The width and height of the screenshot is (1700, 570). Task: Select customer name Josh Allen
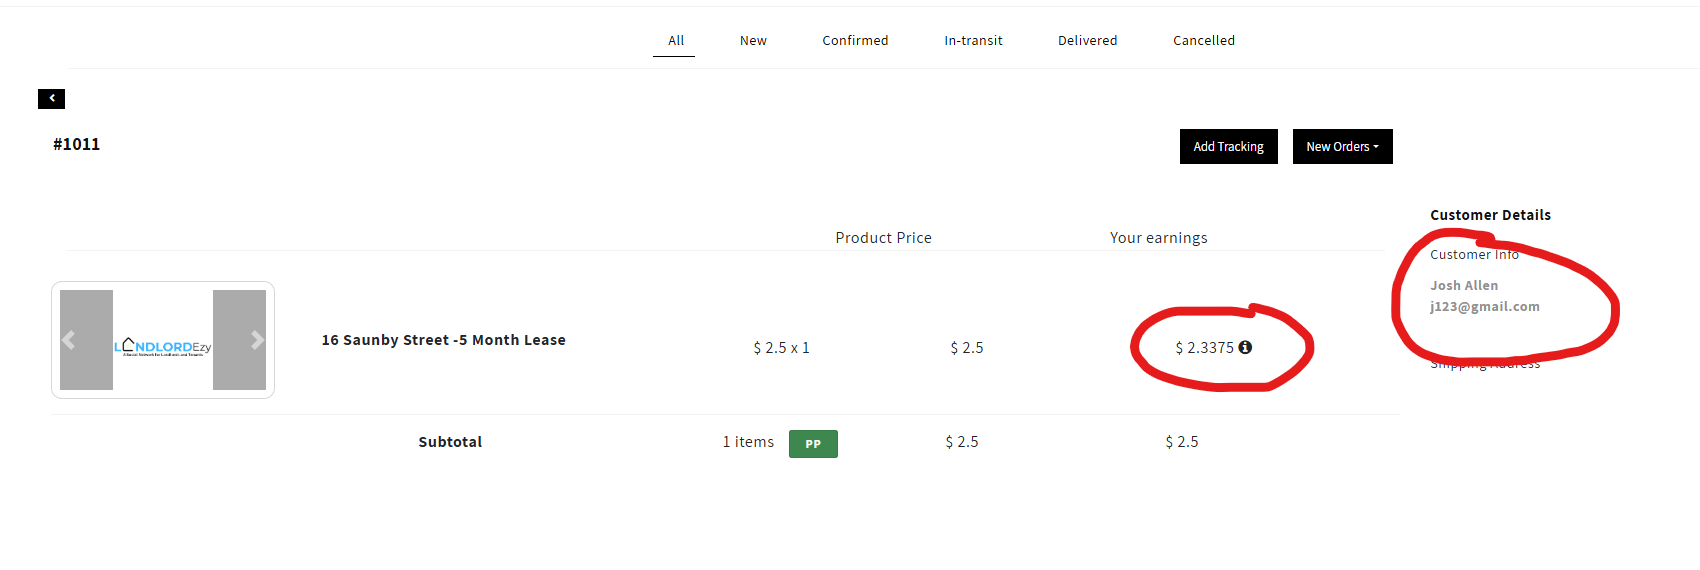[x=1463, y=285]
